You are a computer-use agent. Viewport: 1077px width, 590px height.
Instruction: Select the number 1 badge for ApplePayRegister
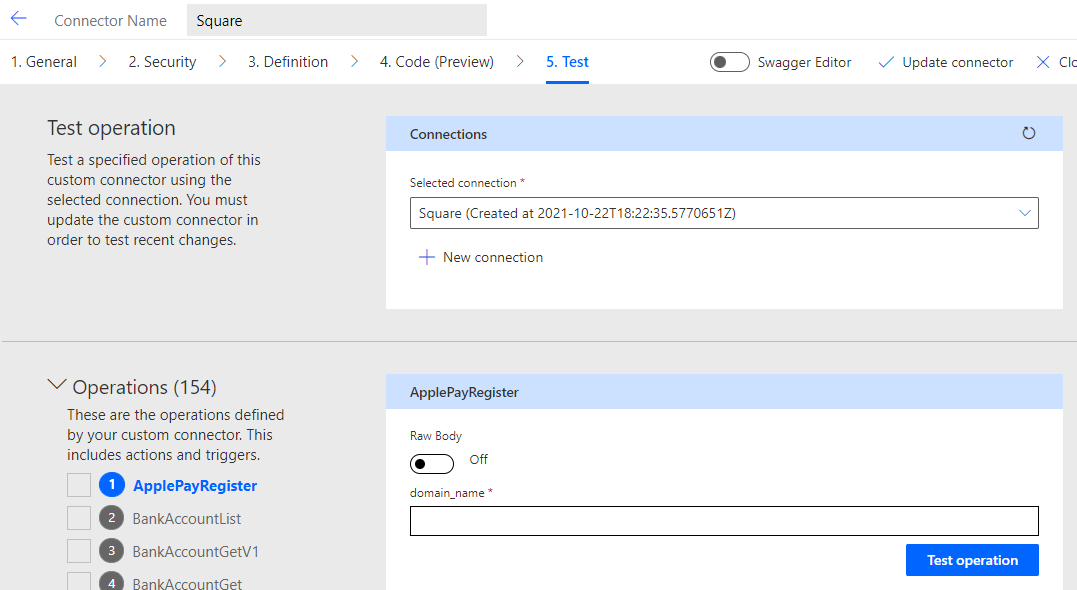111,485
